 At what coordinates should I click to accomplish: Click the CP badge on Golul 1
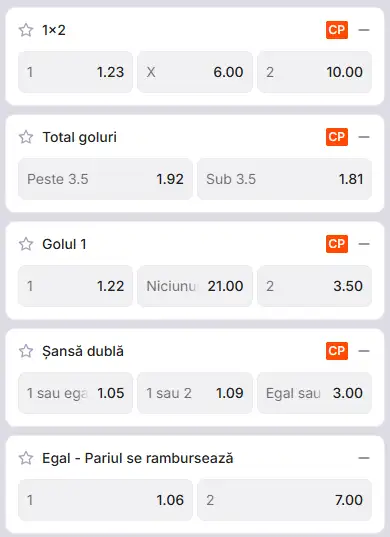(x=337, y=244)
